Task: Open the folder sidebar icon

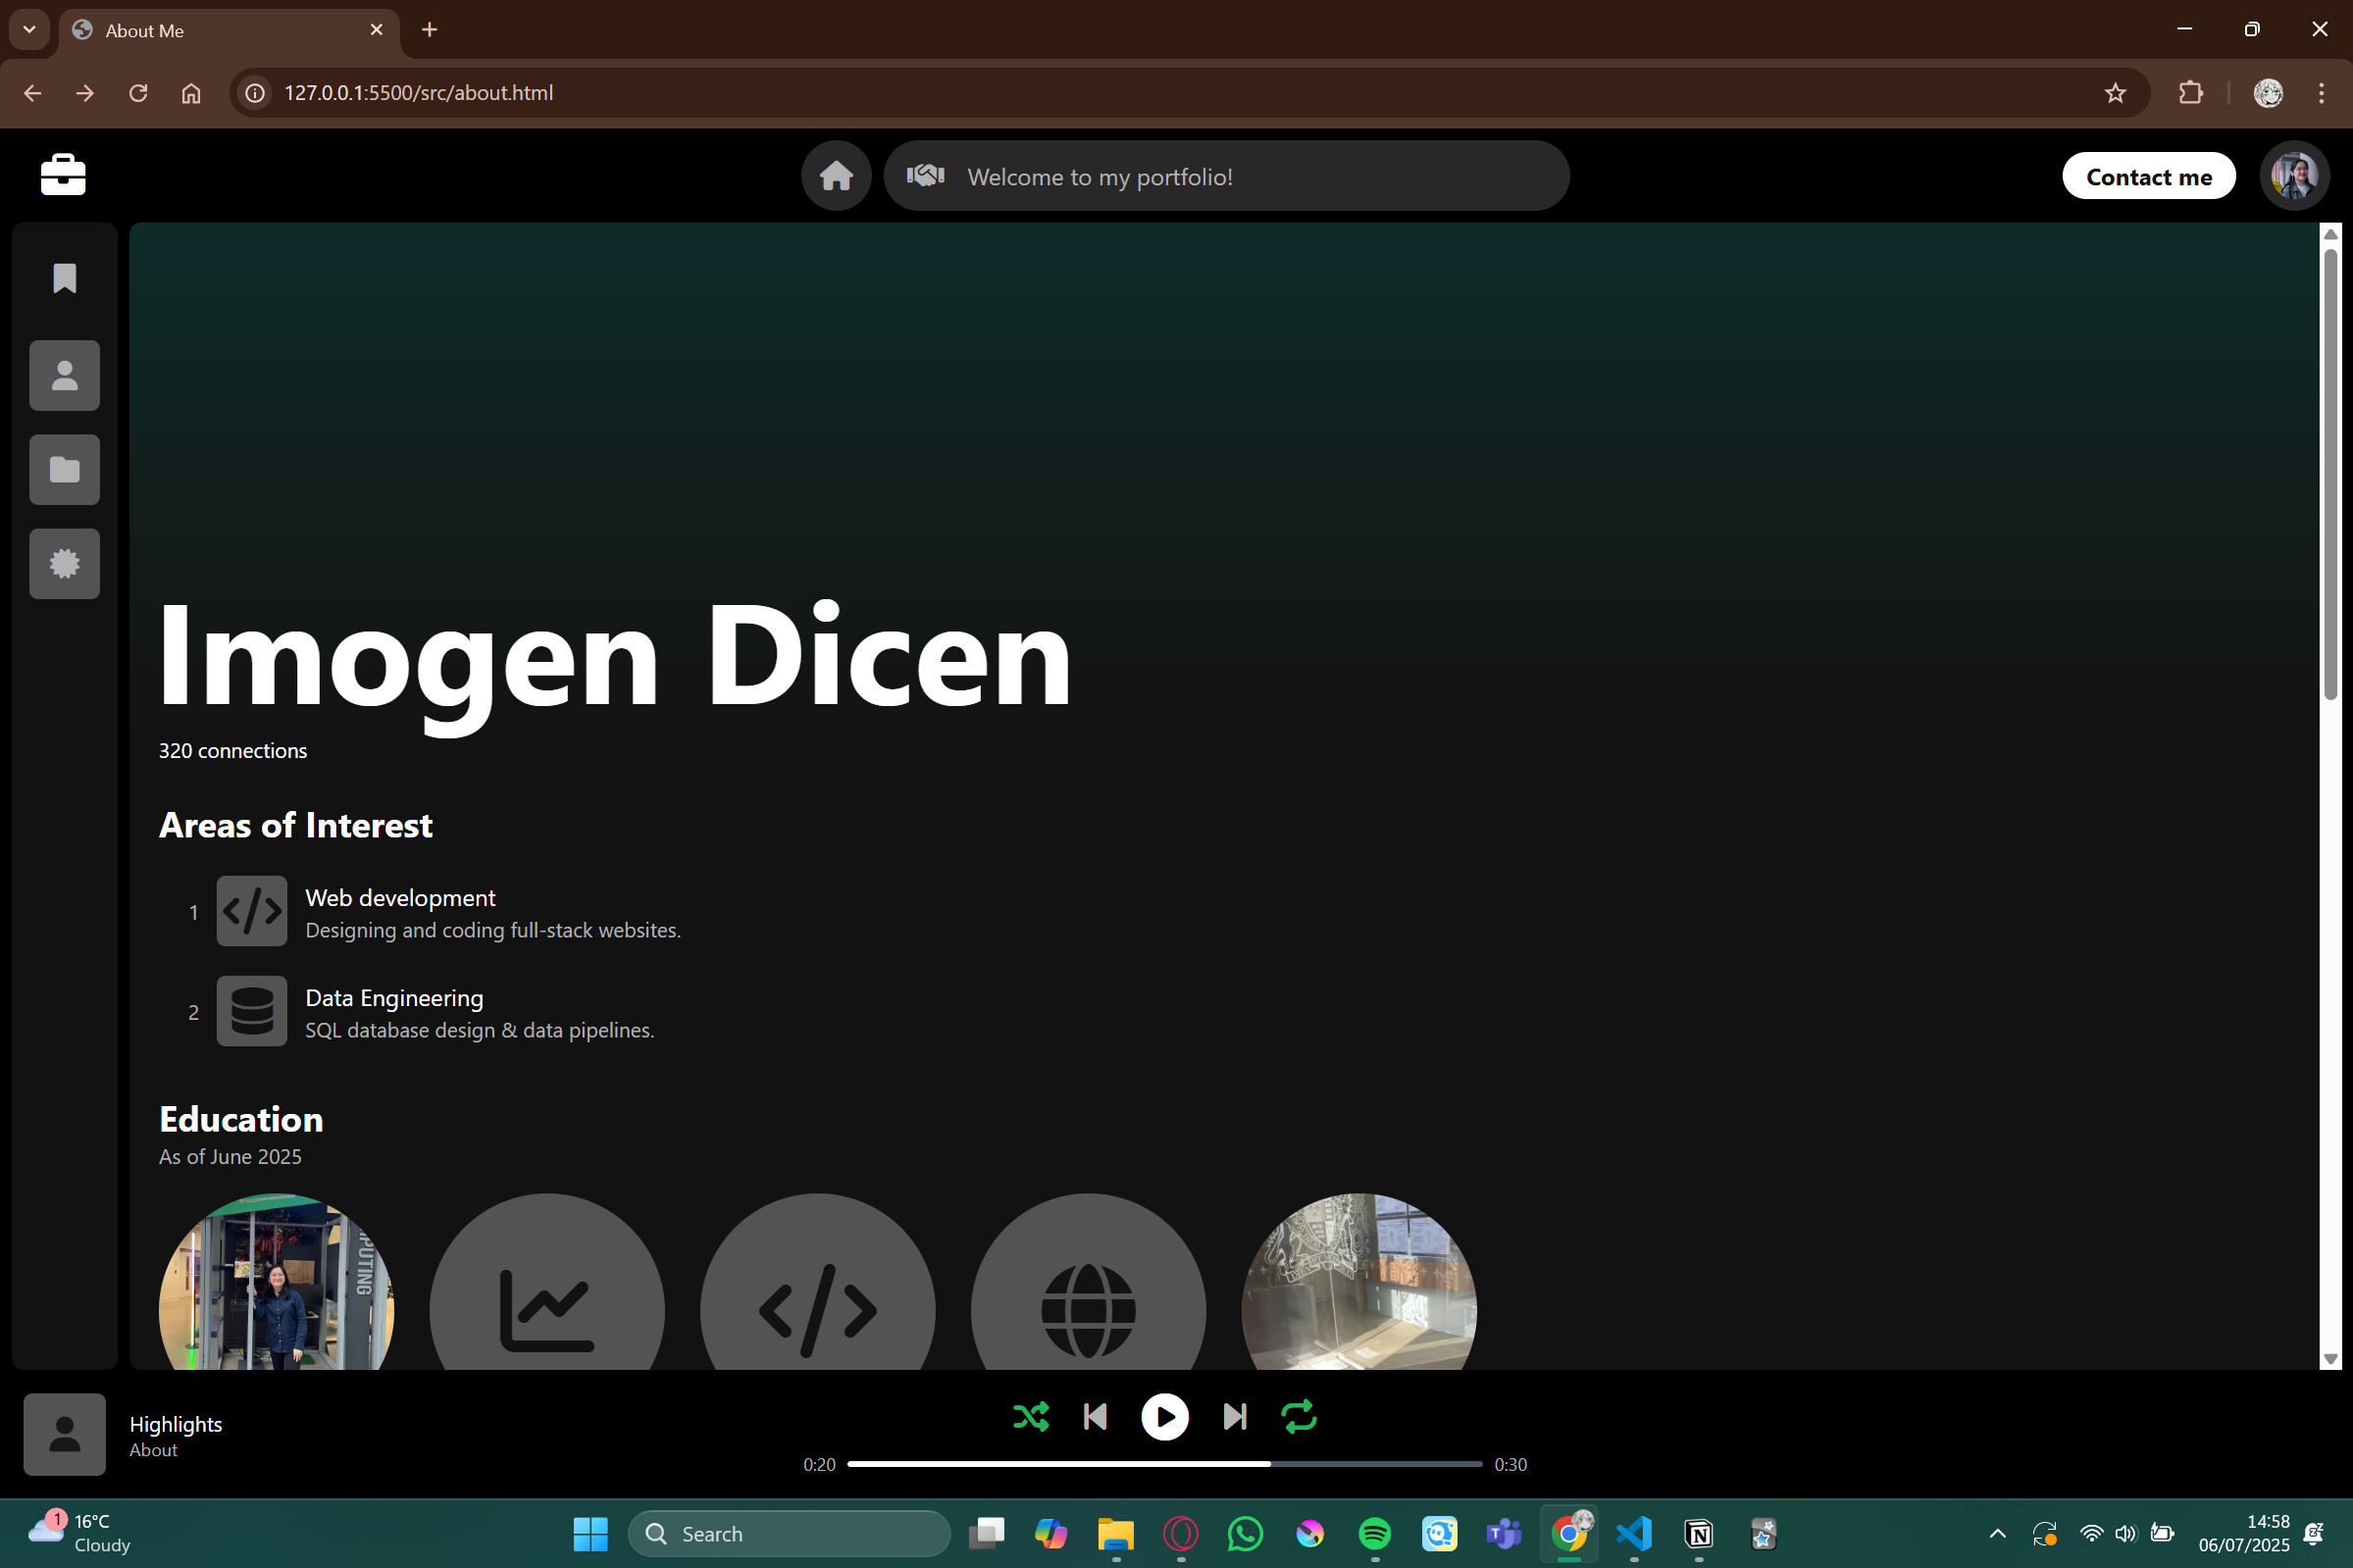Action: point(65,469)
